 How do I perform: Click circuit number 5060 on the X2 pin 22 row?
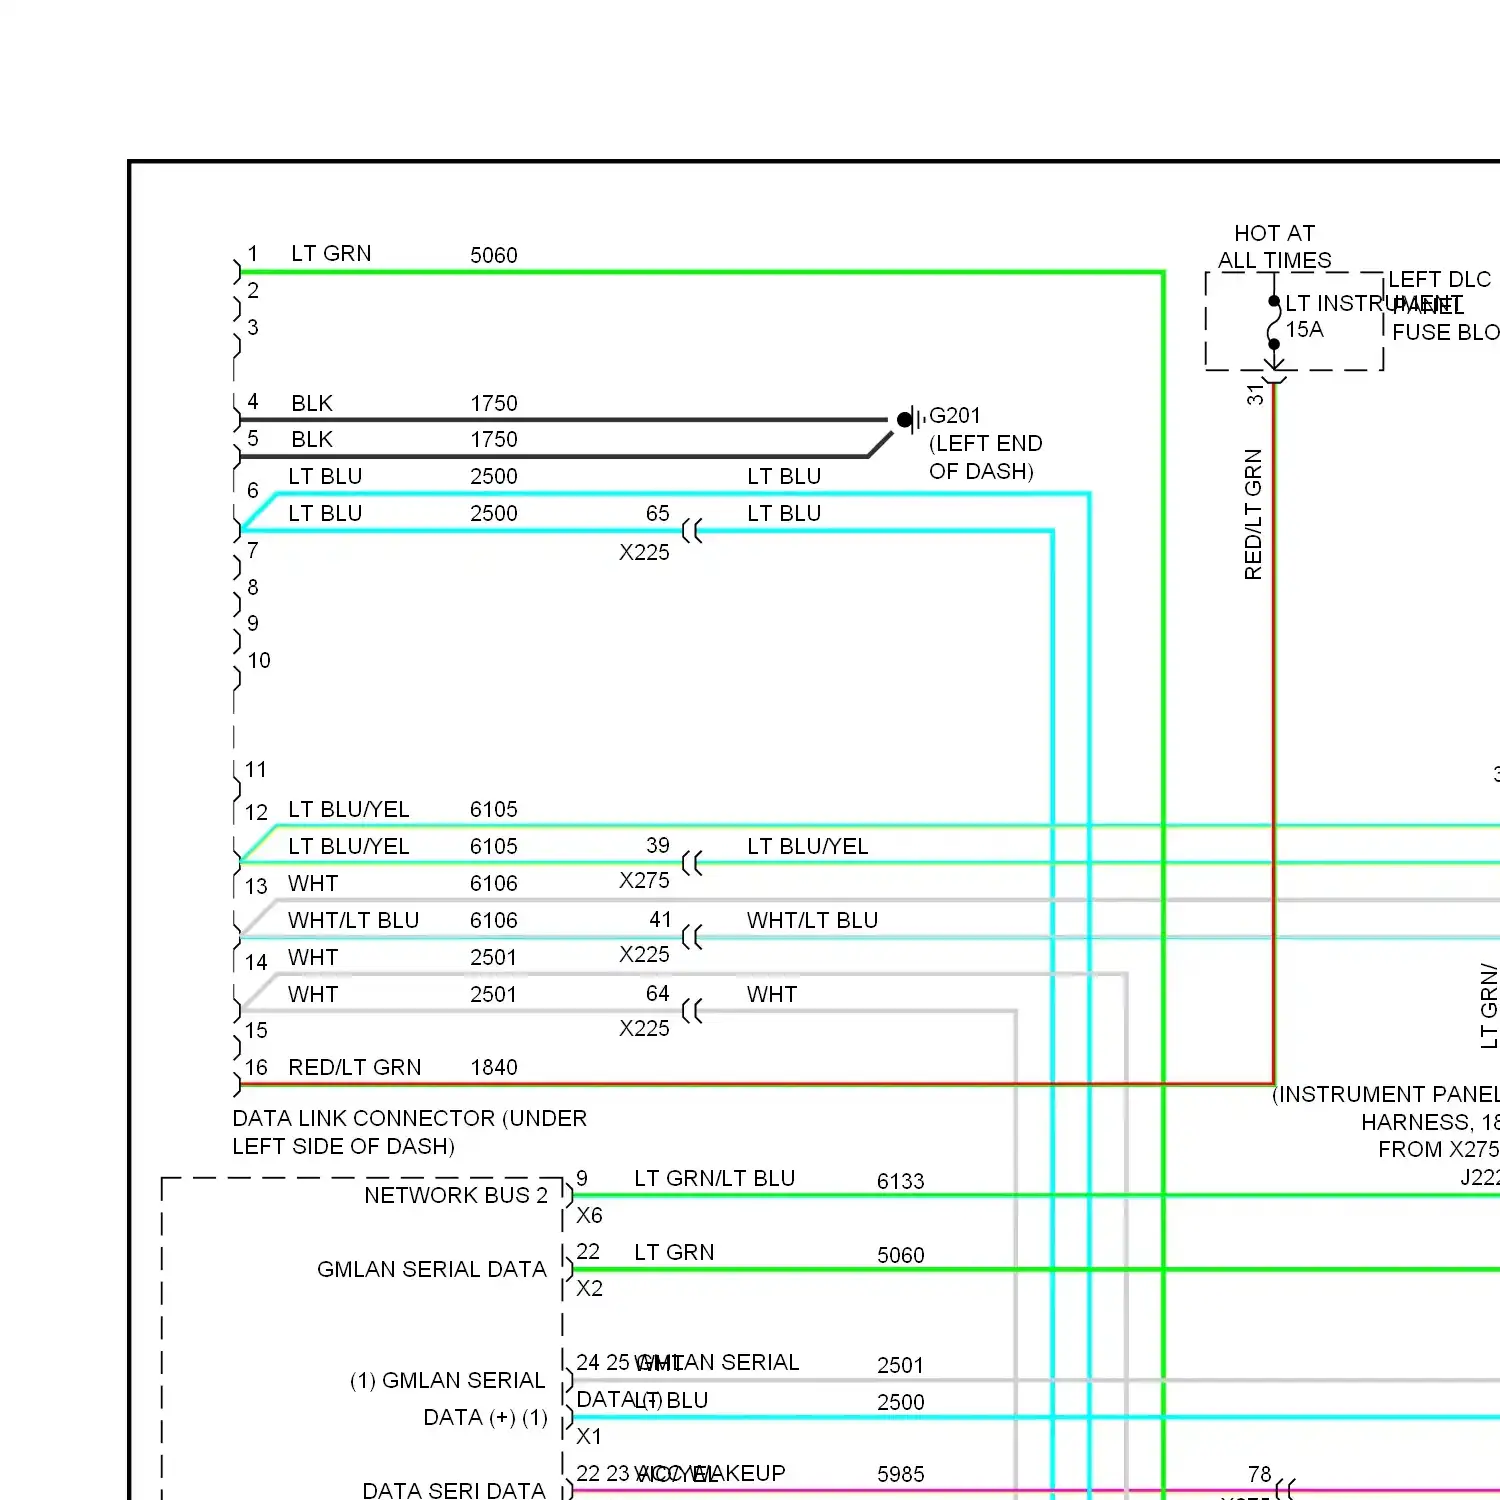[901, 1255]
